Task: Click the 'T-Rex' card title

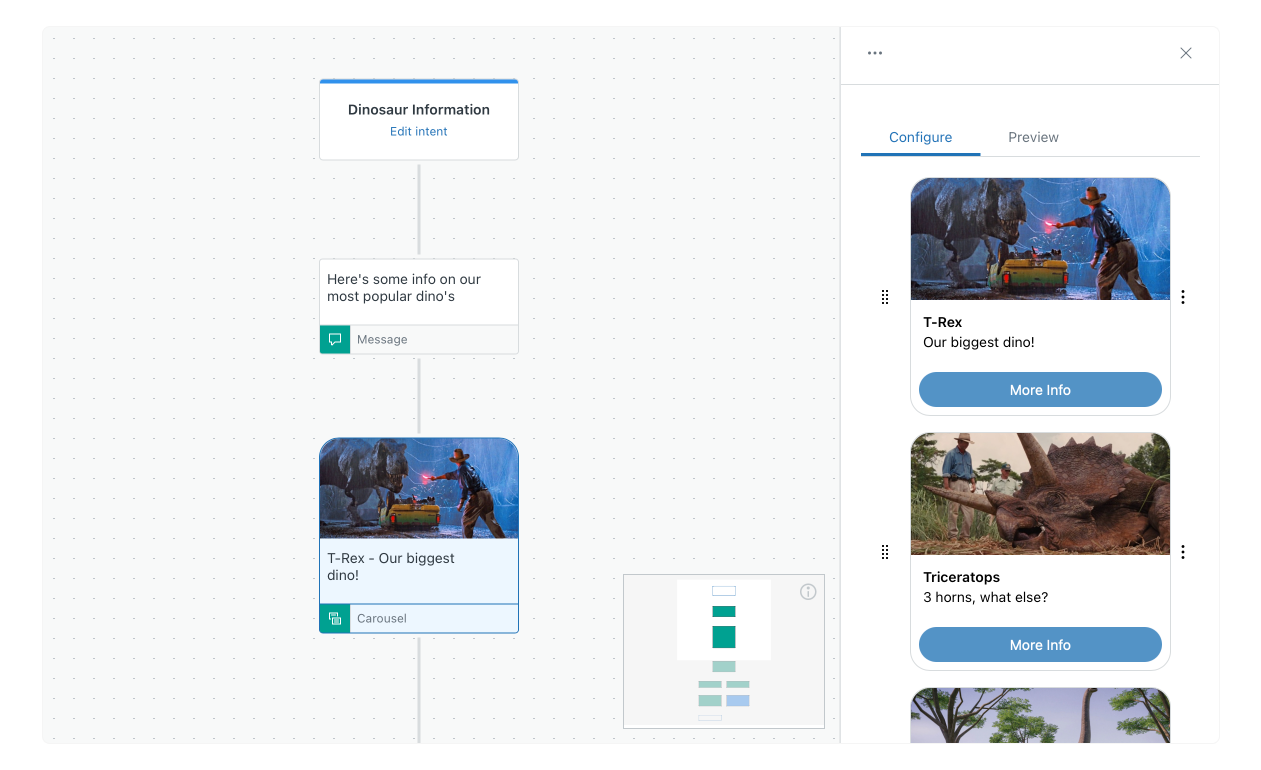Action: coord(942,322)
